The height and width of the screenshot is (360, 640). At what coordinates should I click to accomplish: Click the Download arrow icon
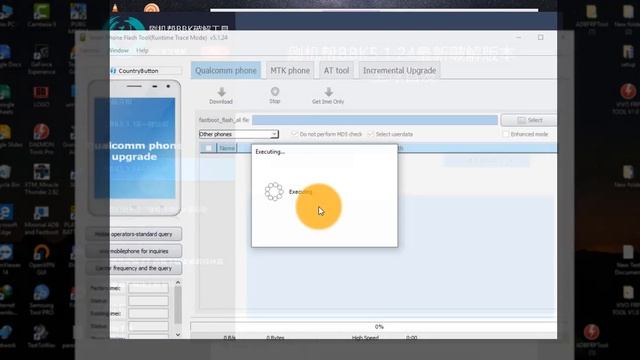tap(222, 92)
